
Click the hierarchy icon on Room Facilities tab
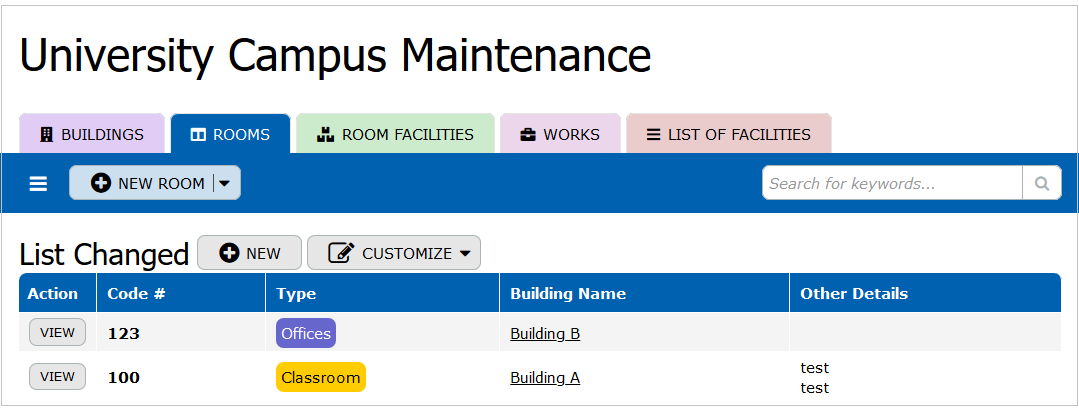click(x=324, y=135)
